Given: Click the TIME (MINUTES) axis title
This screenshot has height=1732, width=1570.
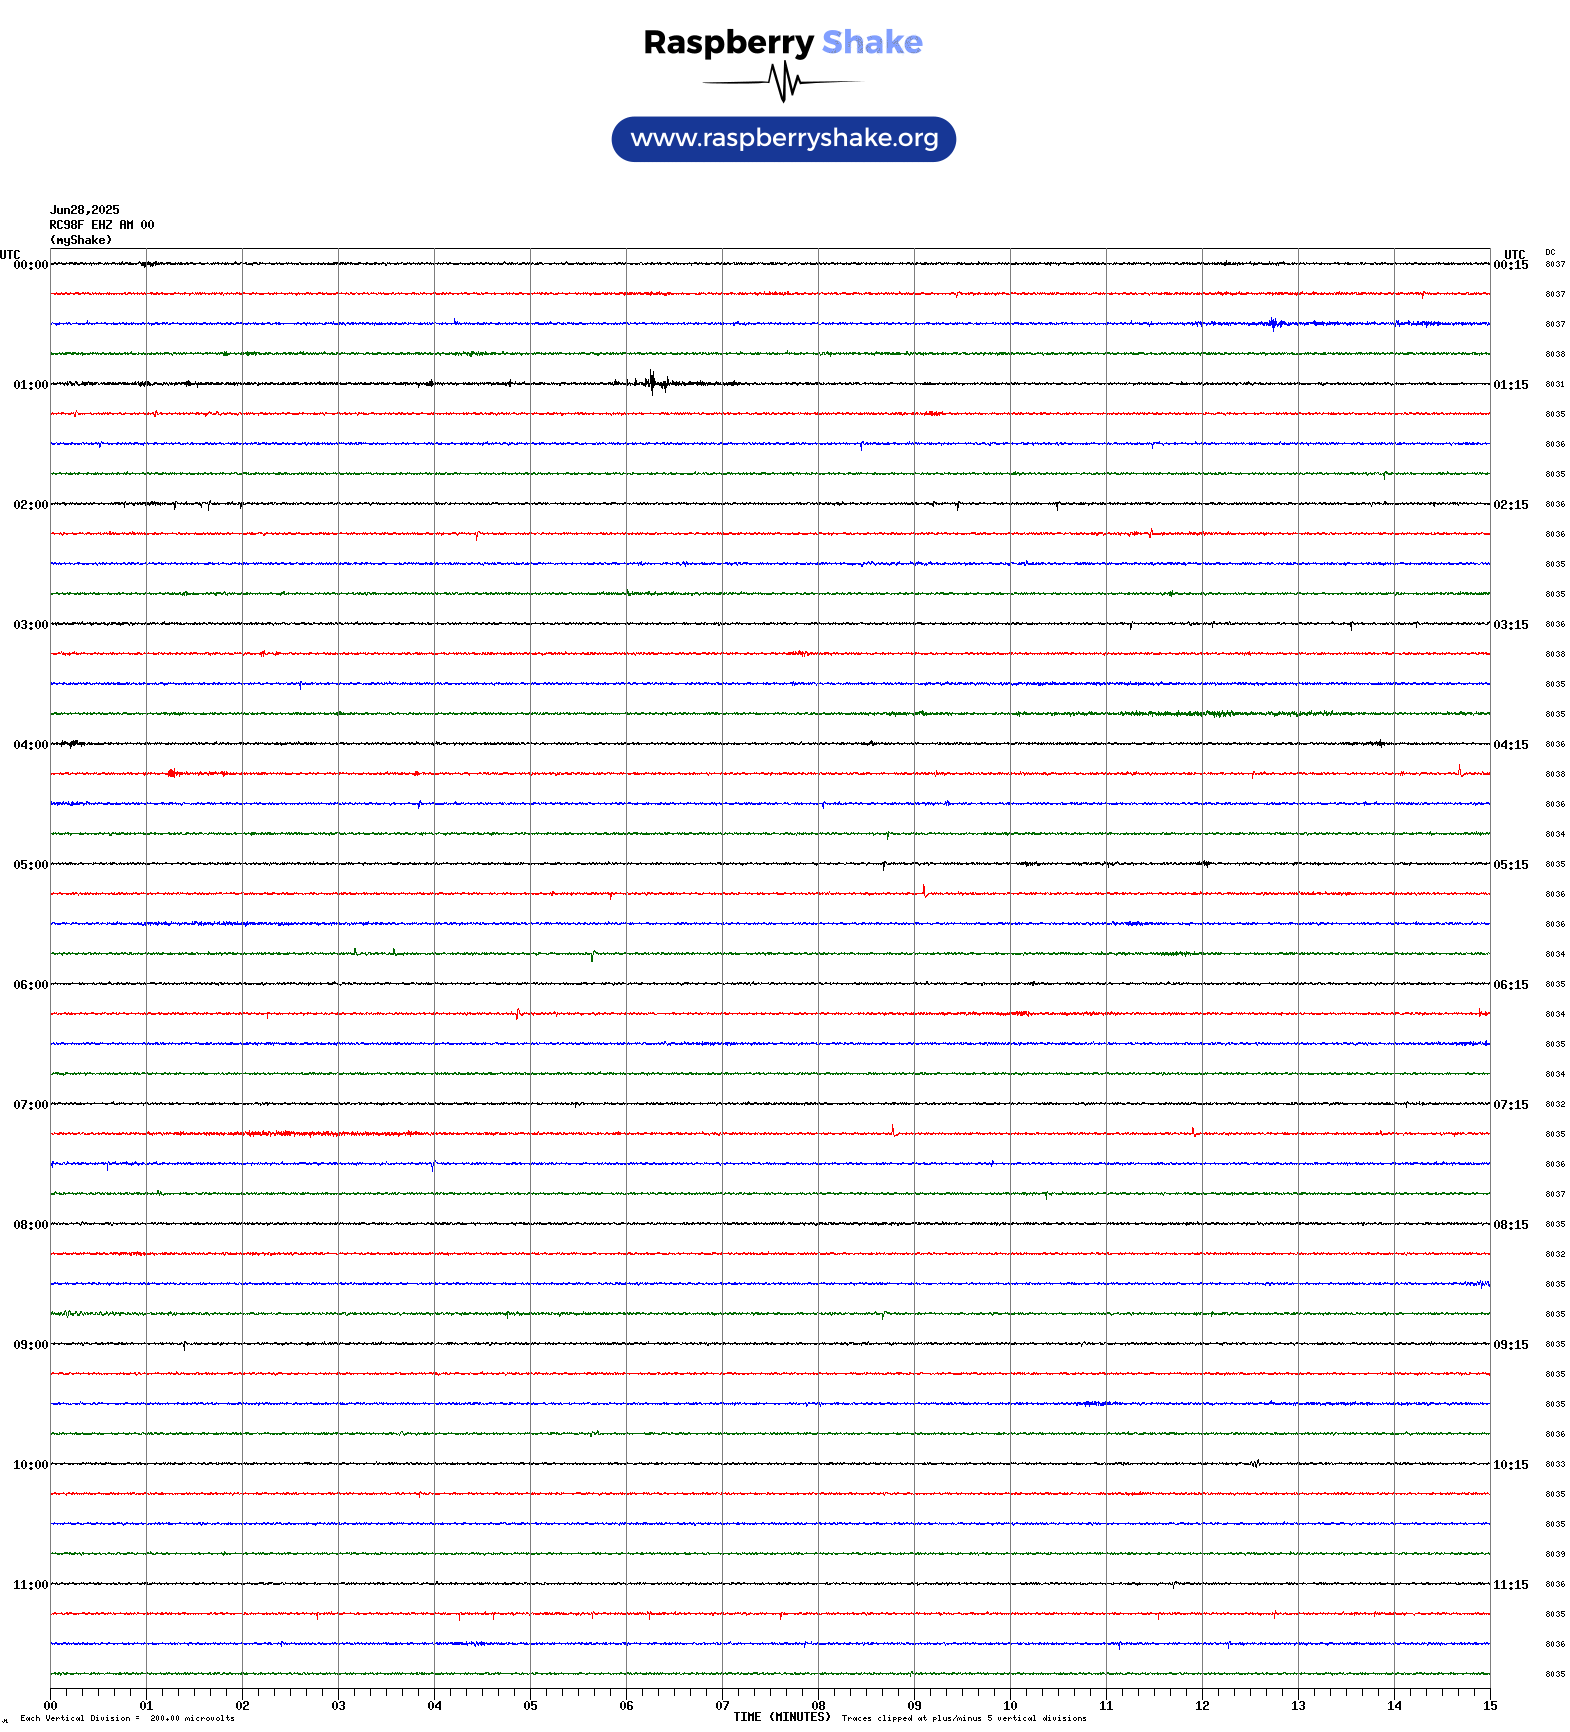Looking at the screenshot, I should coord(782,1717).
